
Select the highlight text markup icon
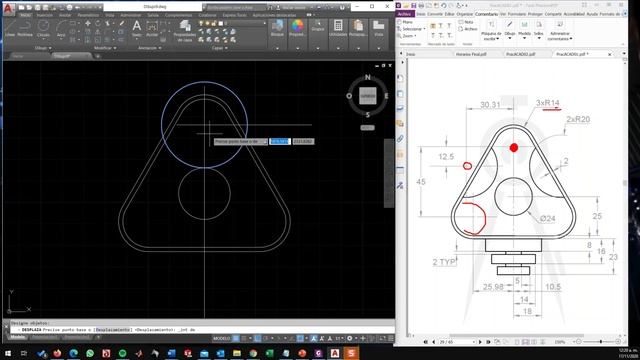pos(433,26)
